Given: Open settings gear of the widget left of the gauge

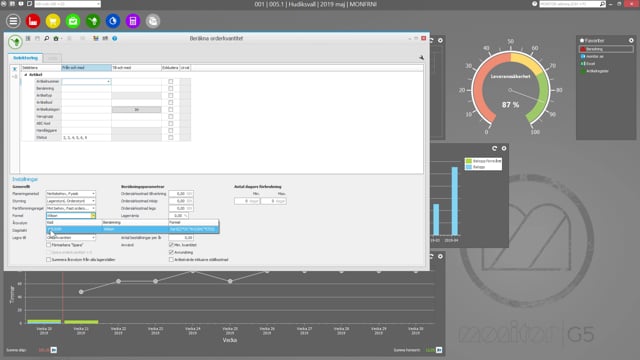Looking at the screenshot, I should coord(440,40).
